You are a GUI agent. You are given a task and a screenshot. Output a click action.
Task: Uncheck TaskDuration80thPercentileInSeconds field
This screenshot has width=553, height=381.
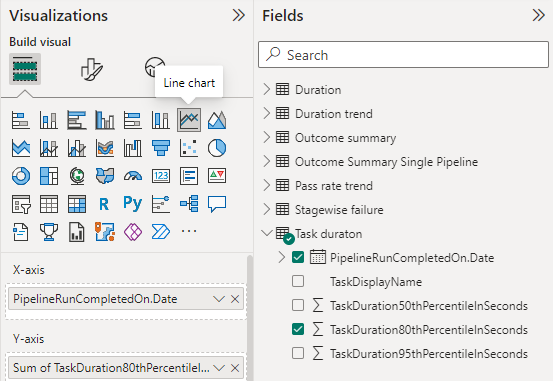pyautogui.click(x=298, y=329)
